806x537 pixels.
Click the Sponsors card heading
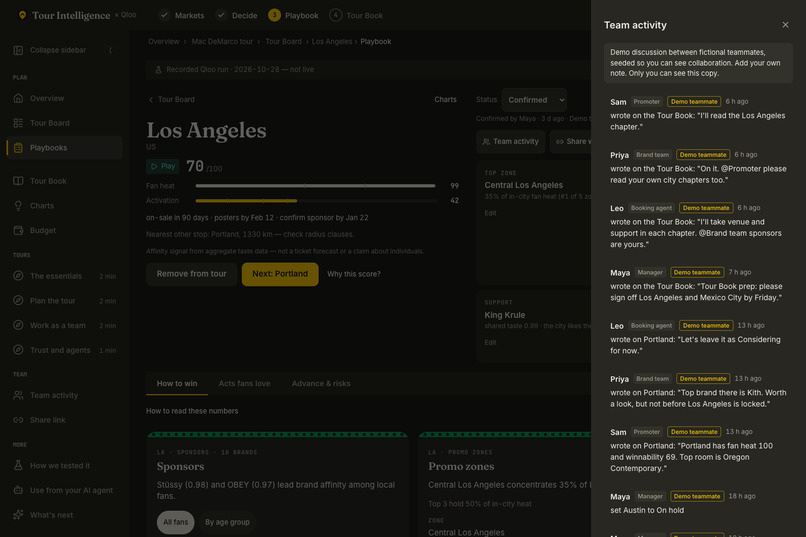click(x=180, y=467)
